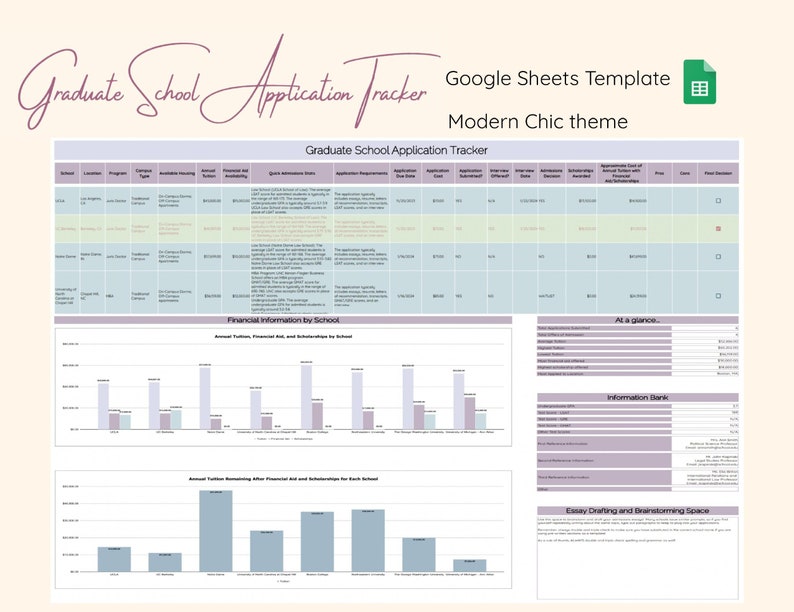Screen dimensions: 794x612
Task: Select the Program column header
Action: click(x=117, y=173)
